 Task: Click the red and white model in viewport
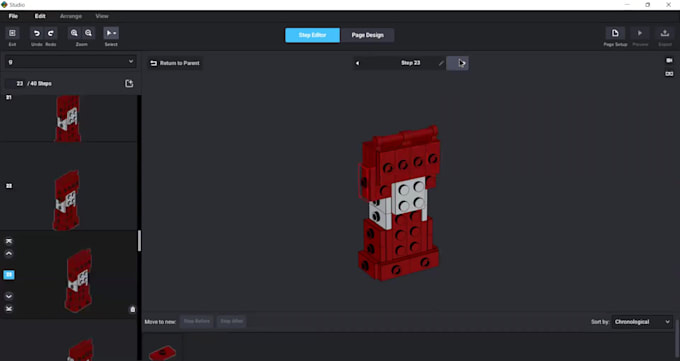(398, 203)
